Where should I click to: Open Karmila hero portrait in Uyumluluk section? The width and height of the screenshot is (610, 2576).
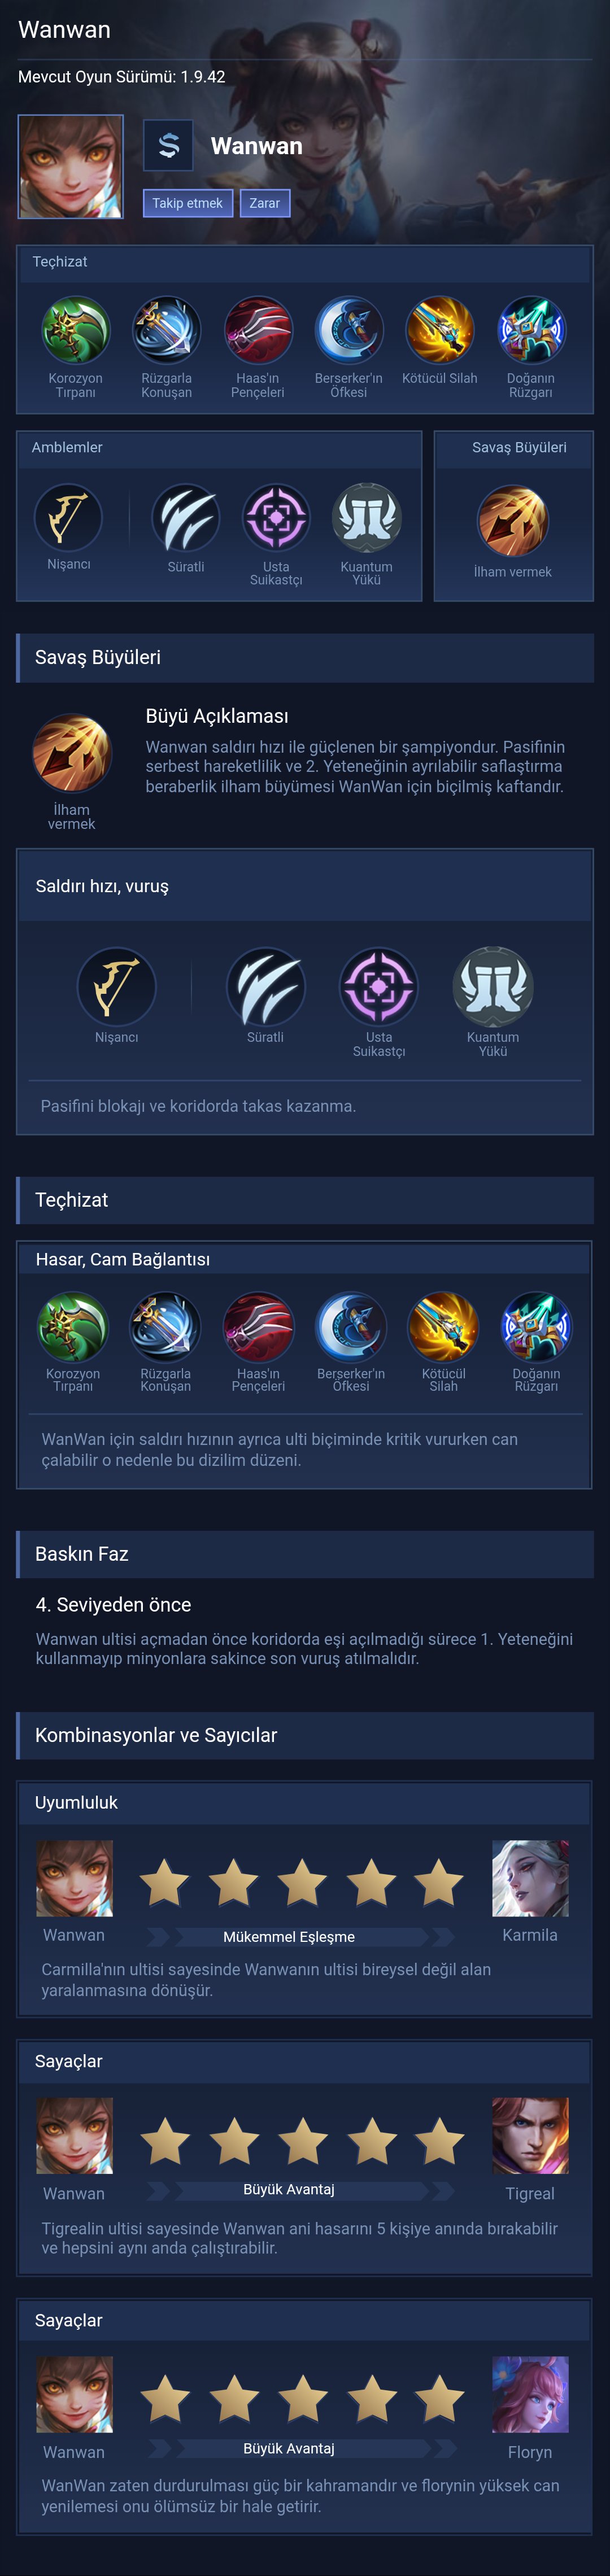tap(531, 1878)
